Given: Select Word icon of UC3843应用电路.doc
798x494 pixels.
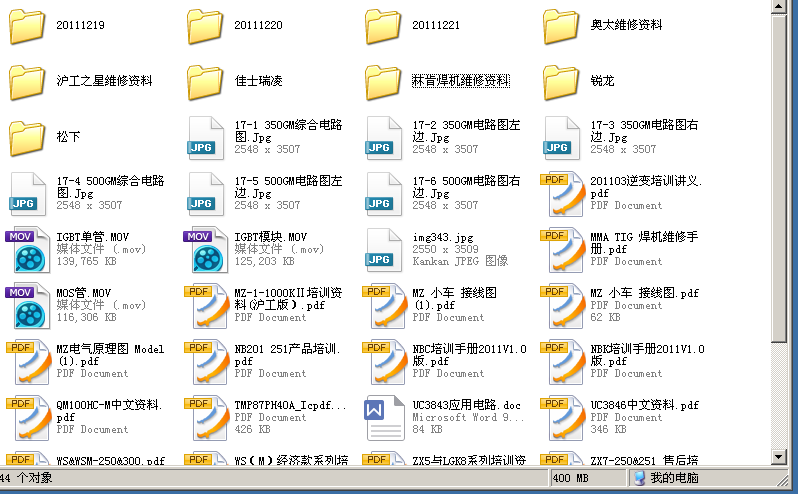Looking at the screenshot, I should [x=384, y=418].
